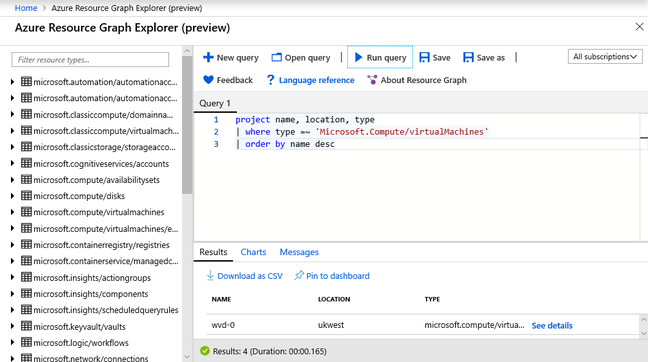Click Pin to dashboard link text
The image size is (648, 362).
[338, 276]
